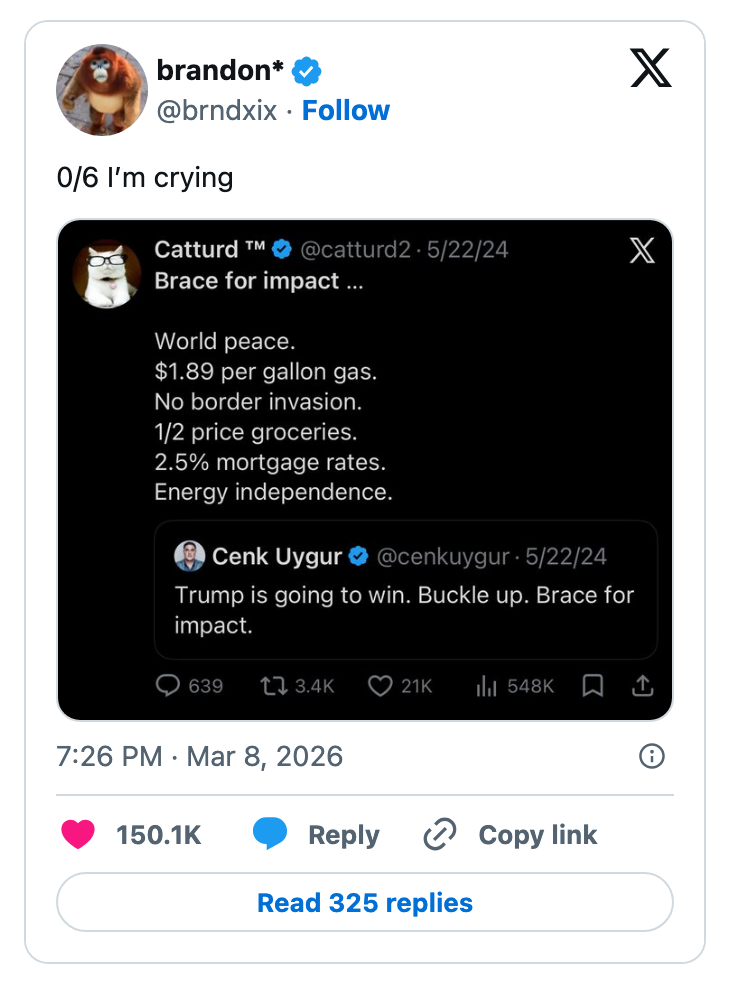Click the X logo in the top corner
The image size is (732, 986).
(651, 68)
